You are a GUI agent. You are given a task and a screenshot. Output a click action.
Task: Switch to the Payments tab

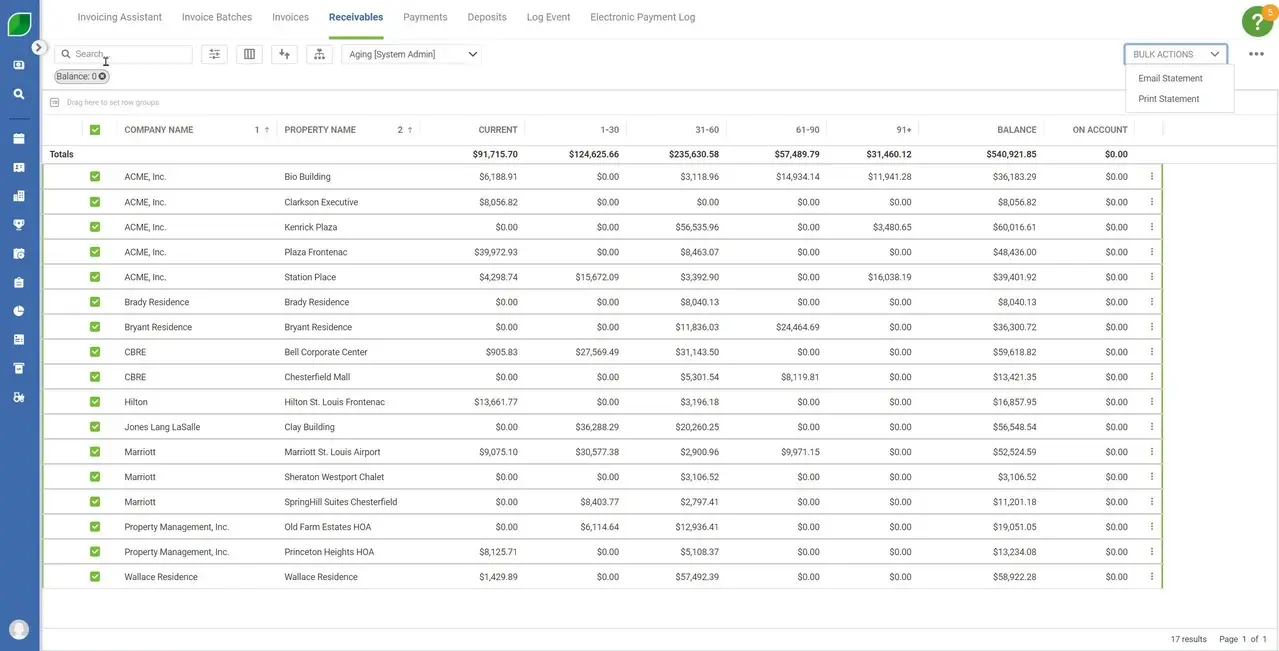(x=424, y=17)
